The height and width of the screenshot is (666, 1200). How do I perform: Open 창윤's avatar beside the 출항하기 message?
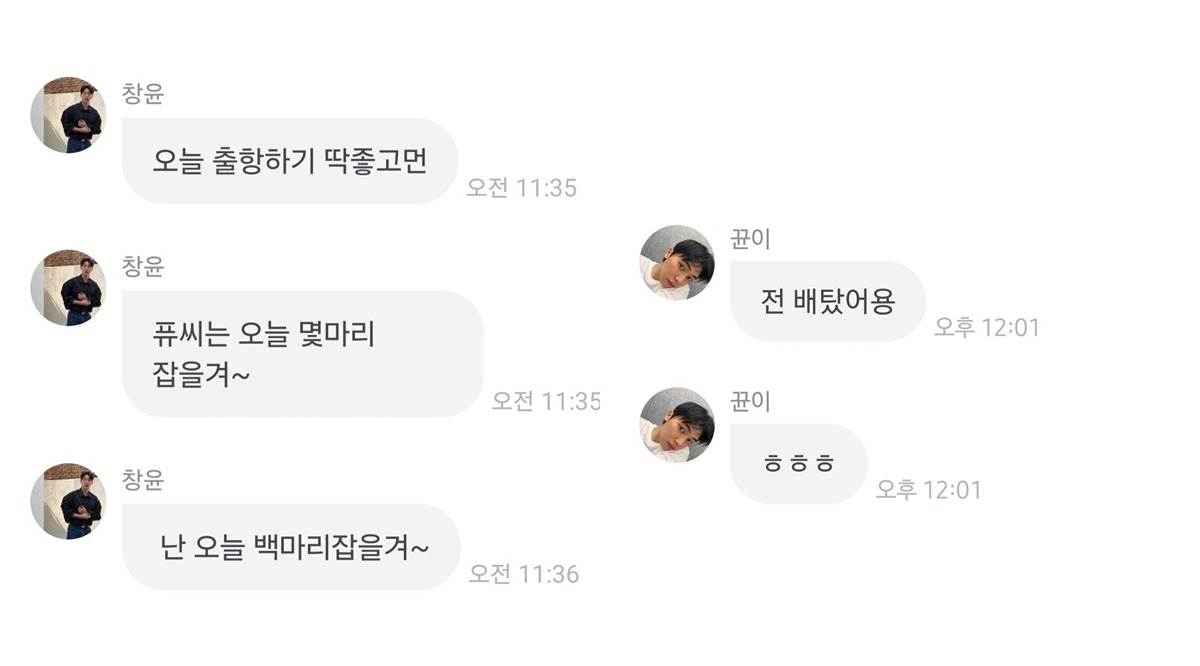coord(68,115)
